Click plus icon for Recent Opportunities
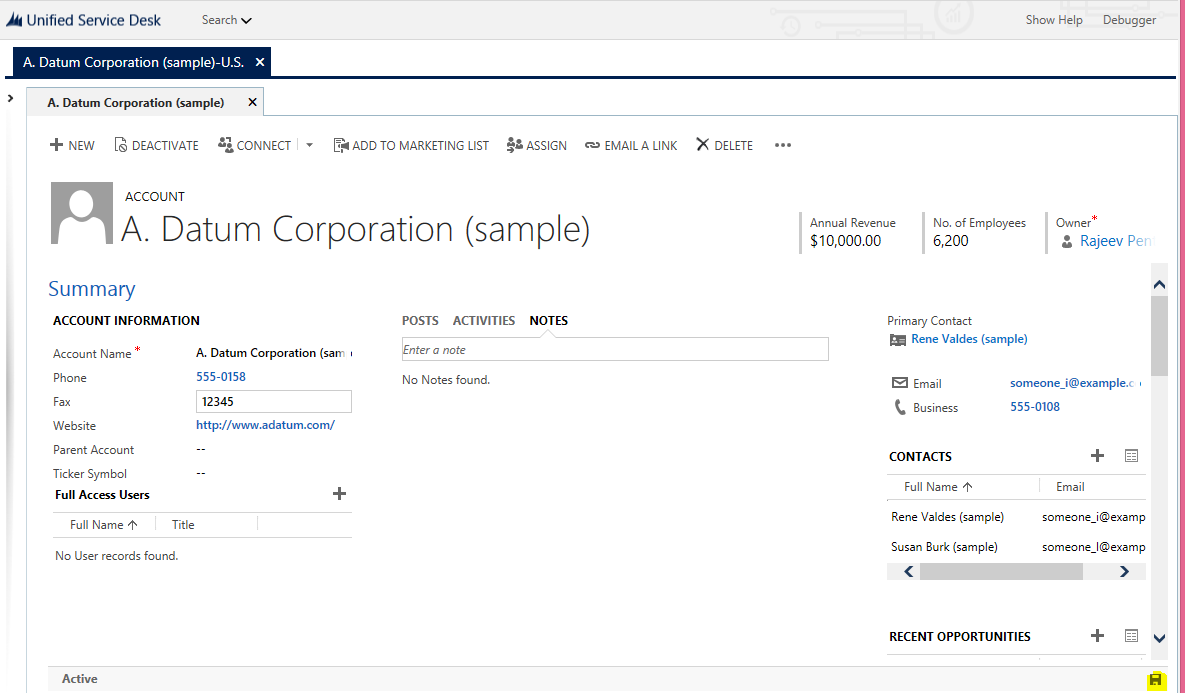The image size is (1185, 693). [x=1097, y=636]
